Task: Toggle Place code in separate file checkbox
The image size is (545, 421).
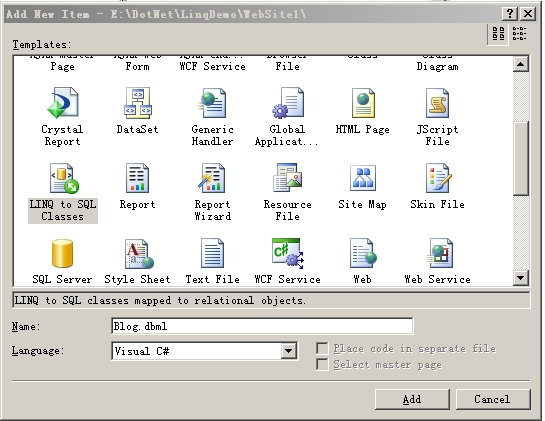Action: tap(322, 348)
